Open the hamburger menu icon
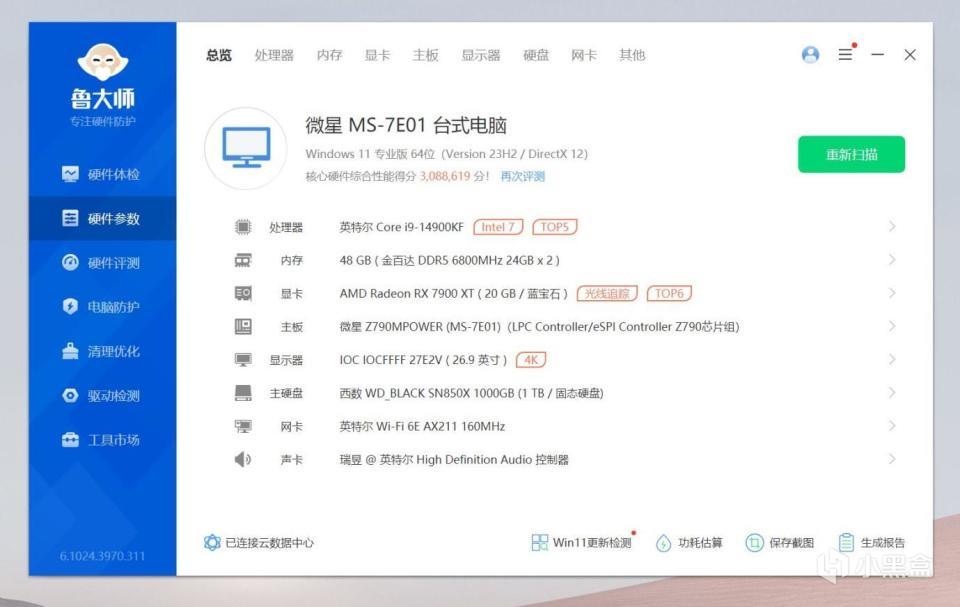The width and height of the screenshot is (960, 607). pyautogui.click(x=846, y=55)
